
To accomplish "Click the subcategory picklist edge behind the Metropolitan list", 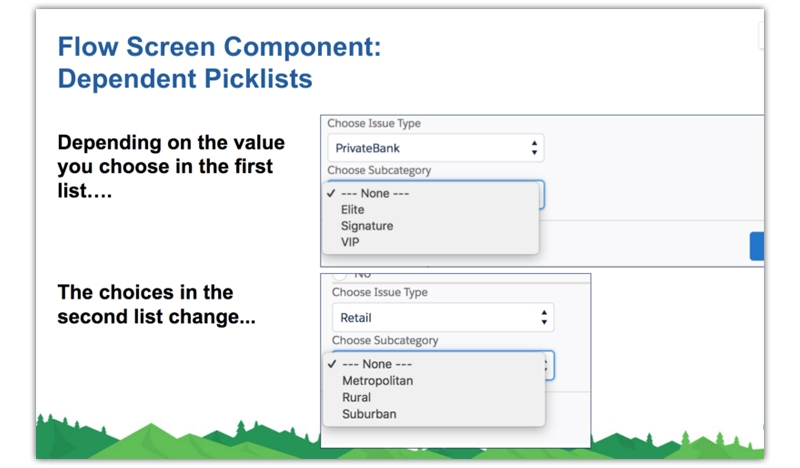I will tap(549, 366).
